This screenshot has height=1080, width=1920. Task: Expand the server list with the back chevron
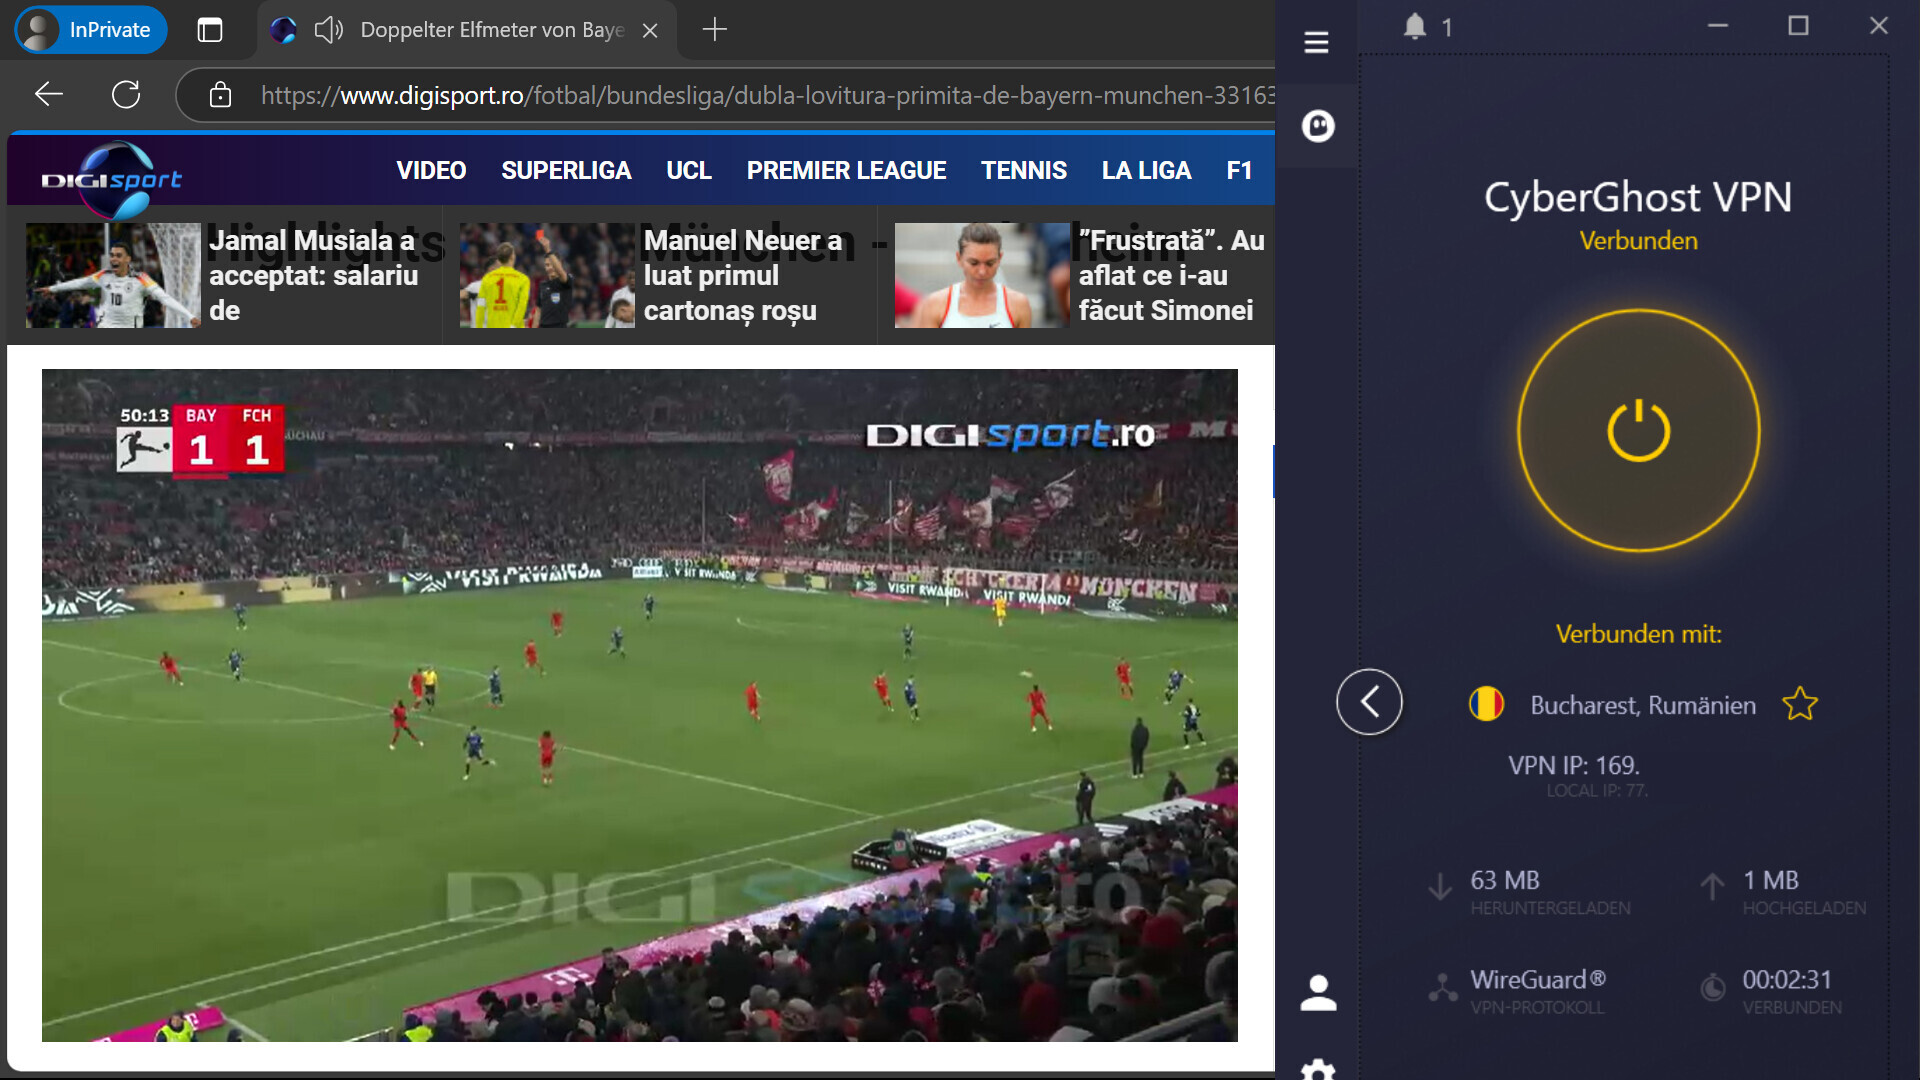(1369, 702)
